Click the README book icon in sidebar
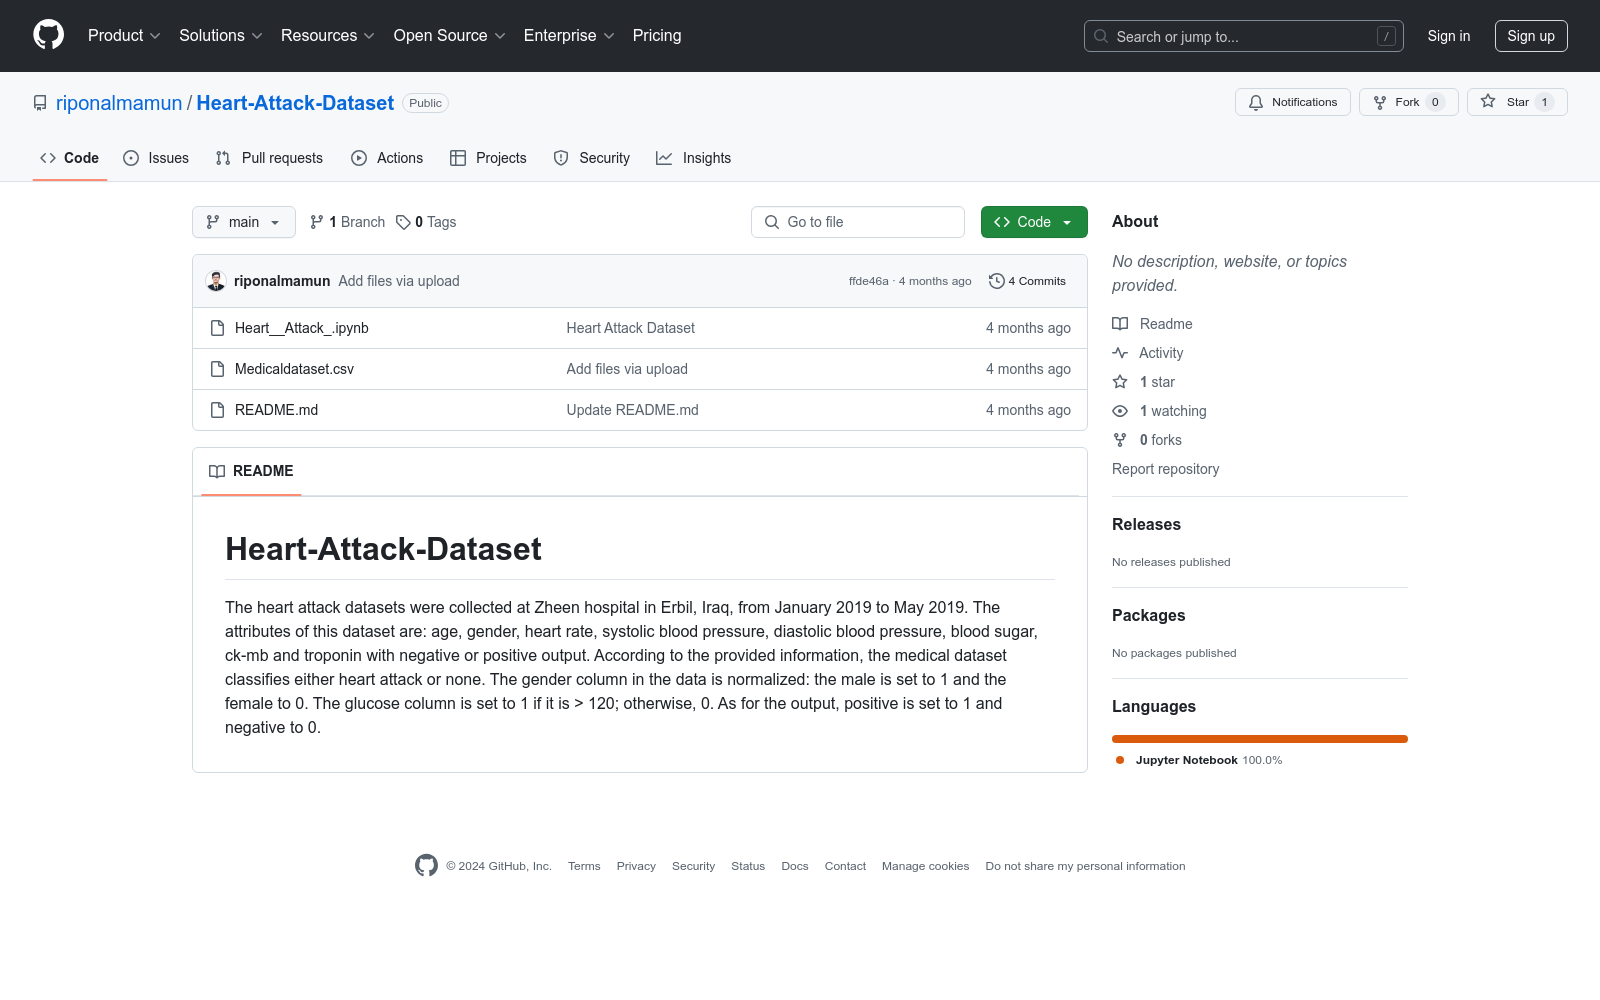The height and width of the screenshot is (1000, 1600). click(1120, 324)
